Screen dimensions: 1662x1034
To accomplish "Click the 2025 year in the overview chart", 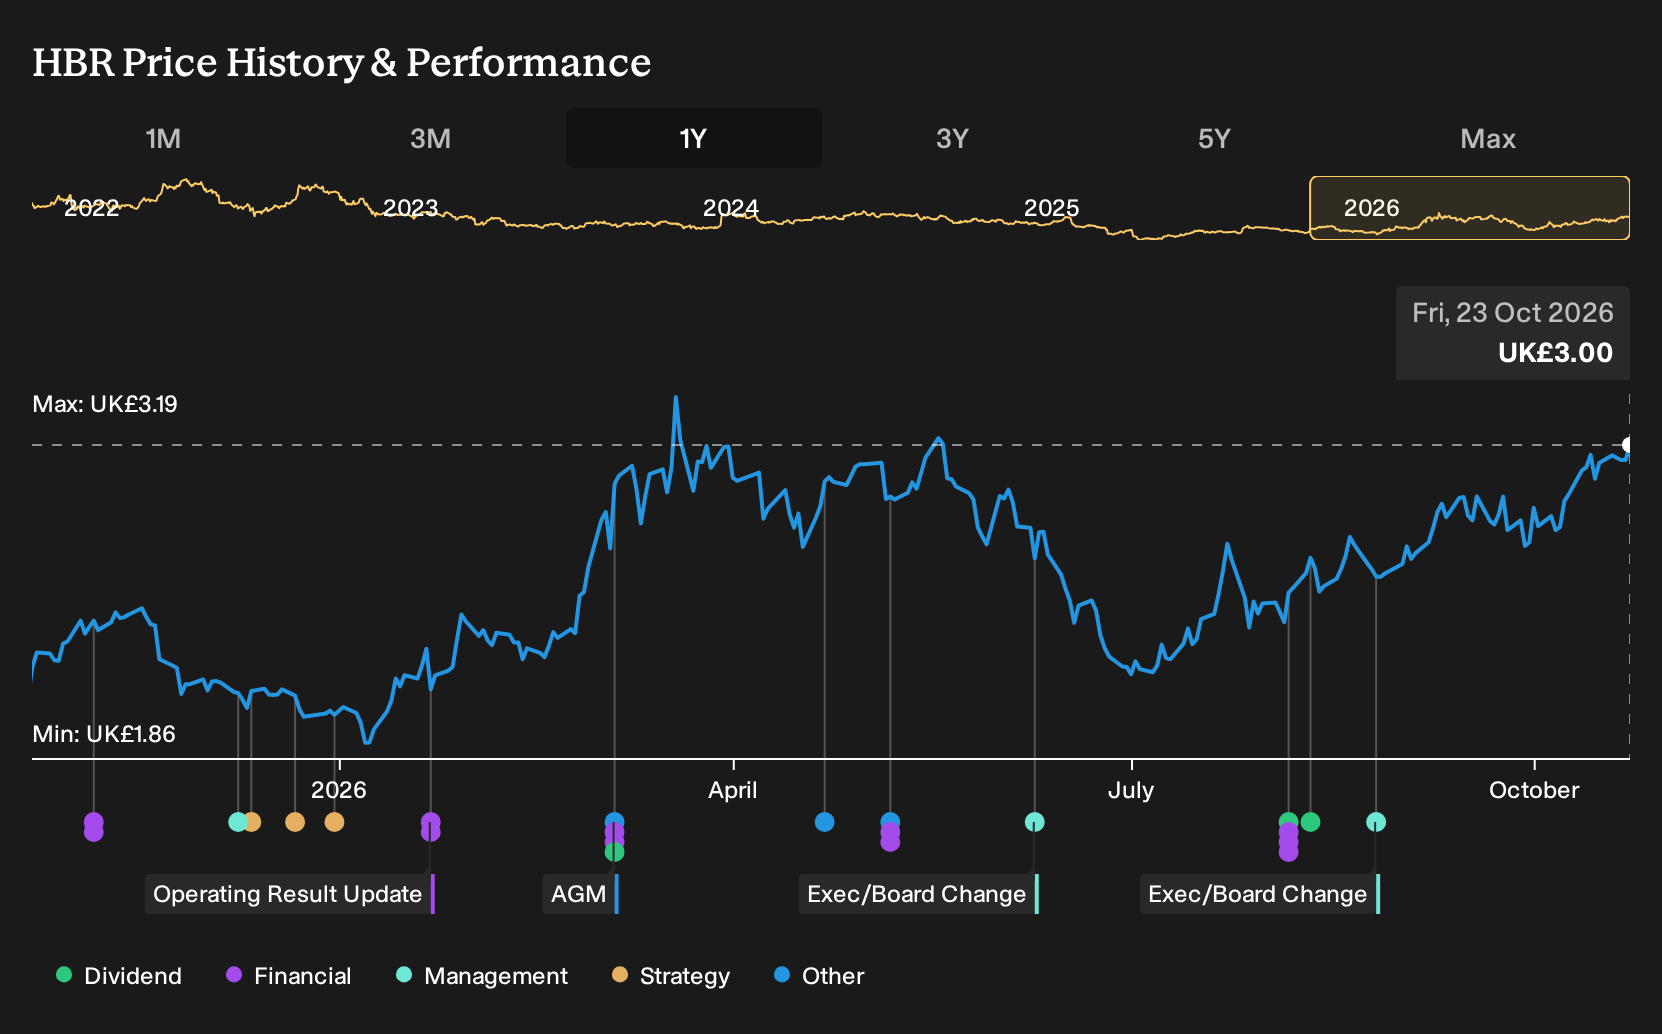I will [x=1052, y=208].
